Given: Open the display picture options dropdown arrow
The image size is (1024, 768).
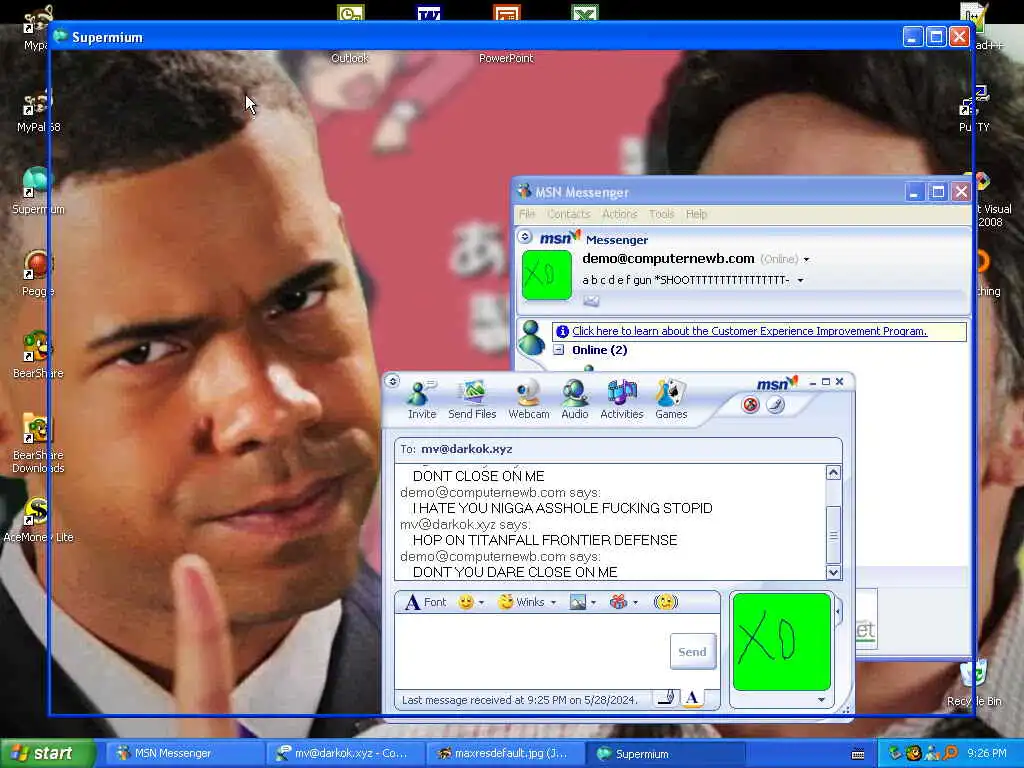Looking at the screenshot, I should point(822,700).
